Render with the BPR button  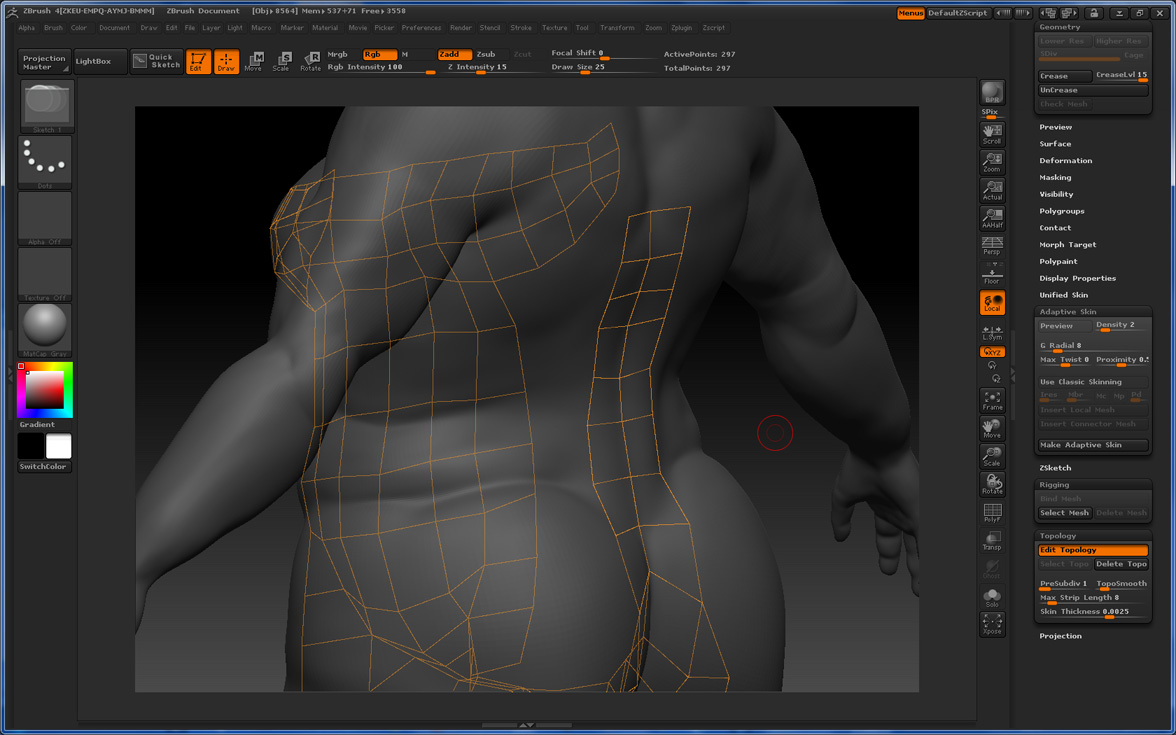[x=992, y=93]
